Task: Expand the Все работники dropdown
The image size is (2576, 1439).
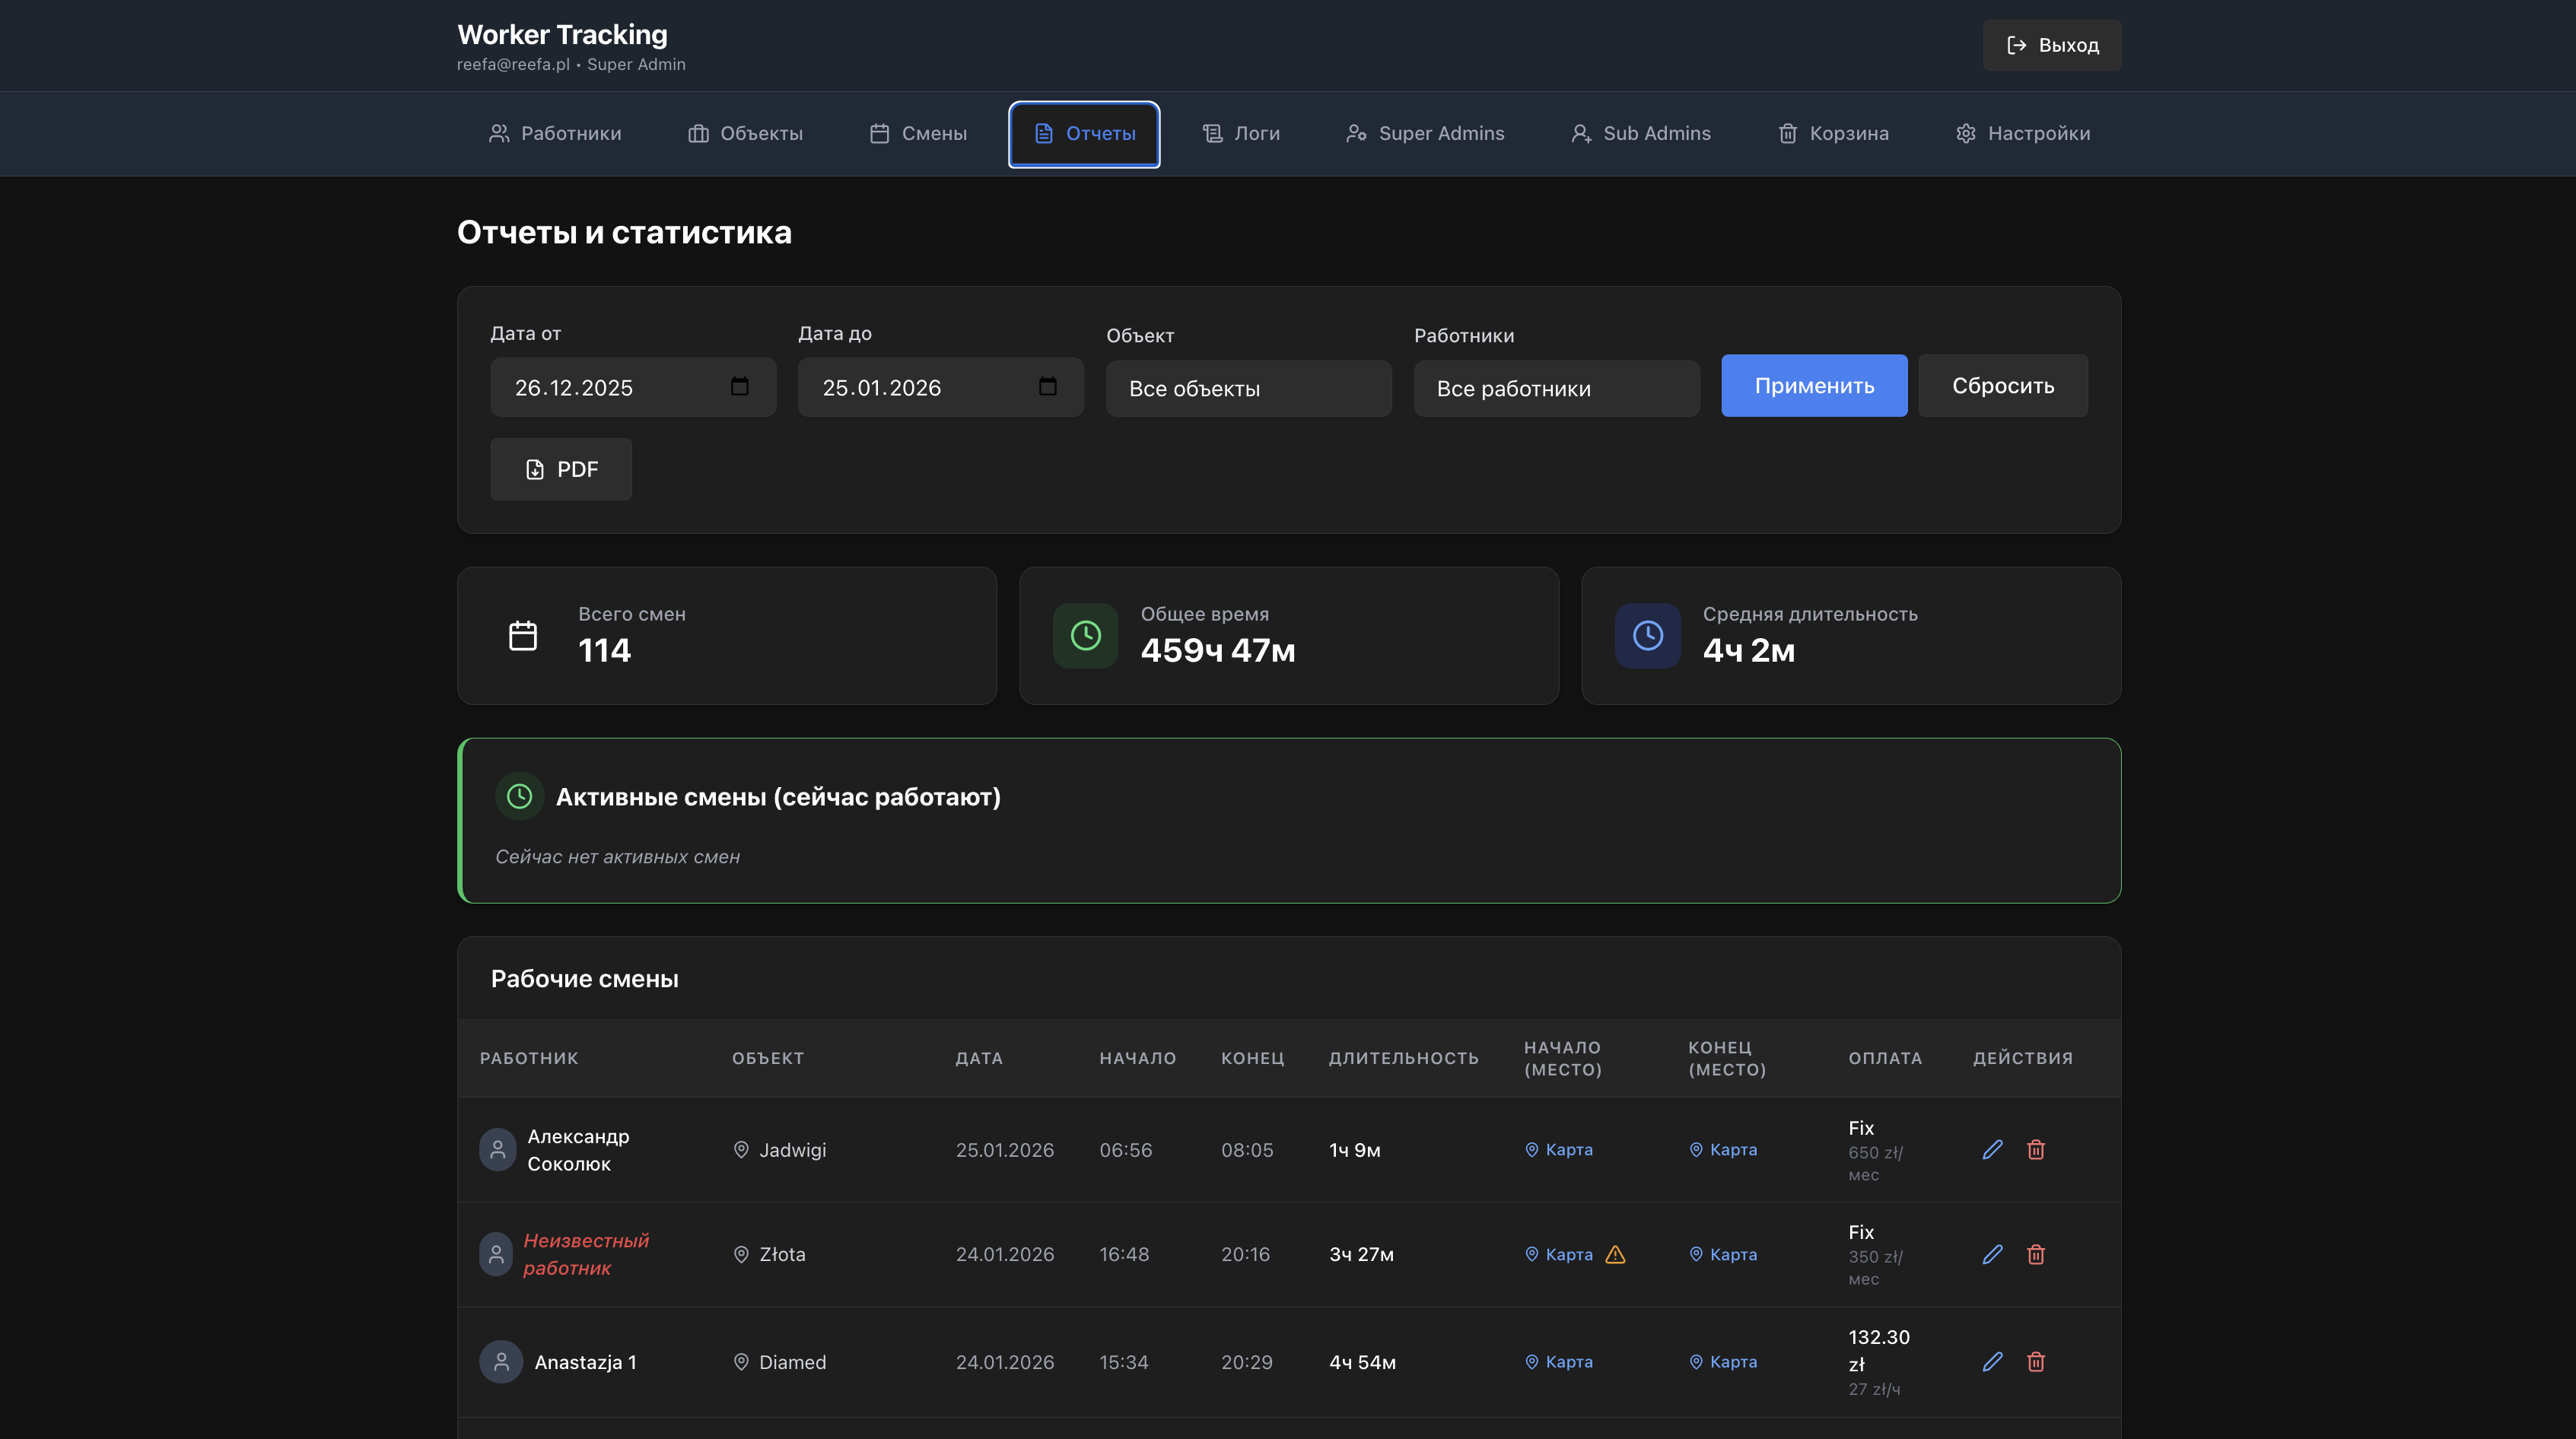Action: pos(1556,389)
